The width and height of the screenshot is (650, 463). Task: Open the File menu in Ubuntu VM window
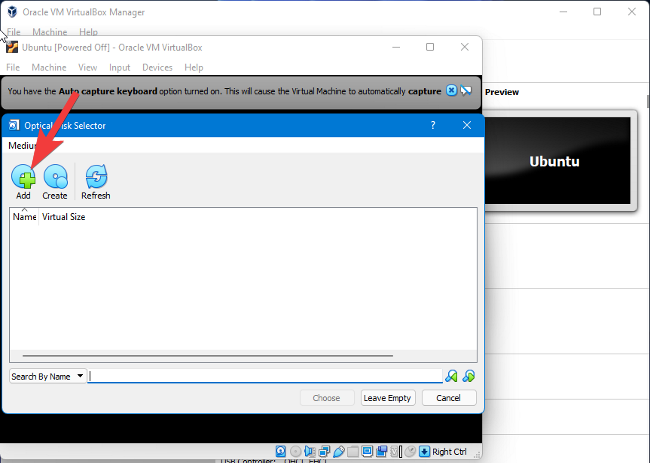click(x=13, y=68)
